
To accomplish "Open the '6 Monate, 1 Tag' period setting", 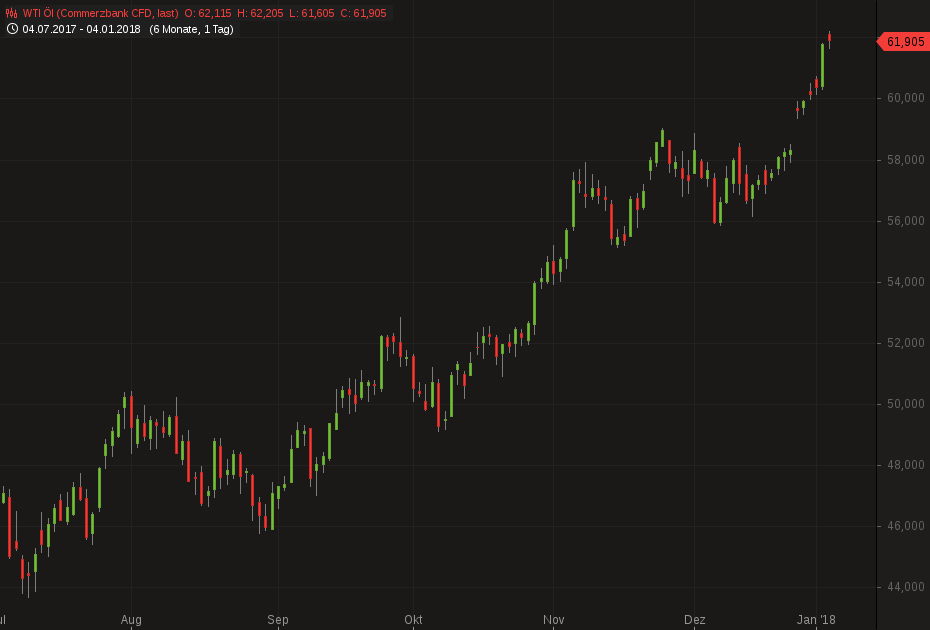I will (x=191, y=29).
